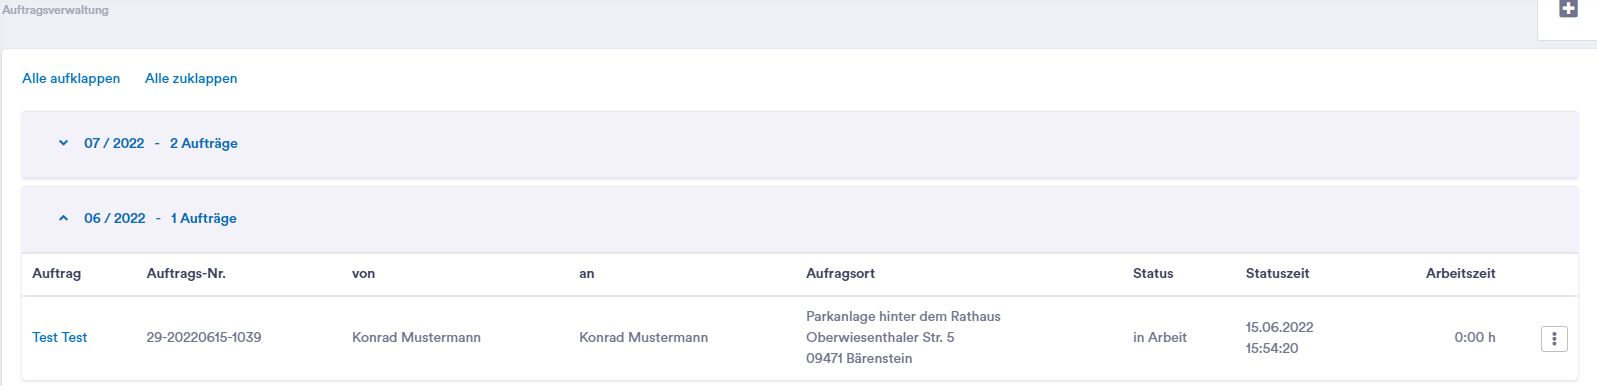
Task: Click the in Arbeit status cell
Action: click(x=1160, y=337)
